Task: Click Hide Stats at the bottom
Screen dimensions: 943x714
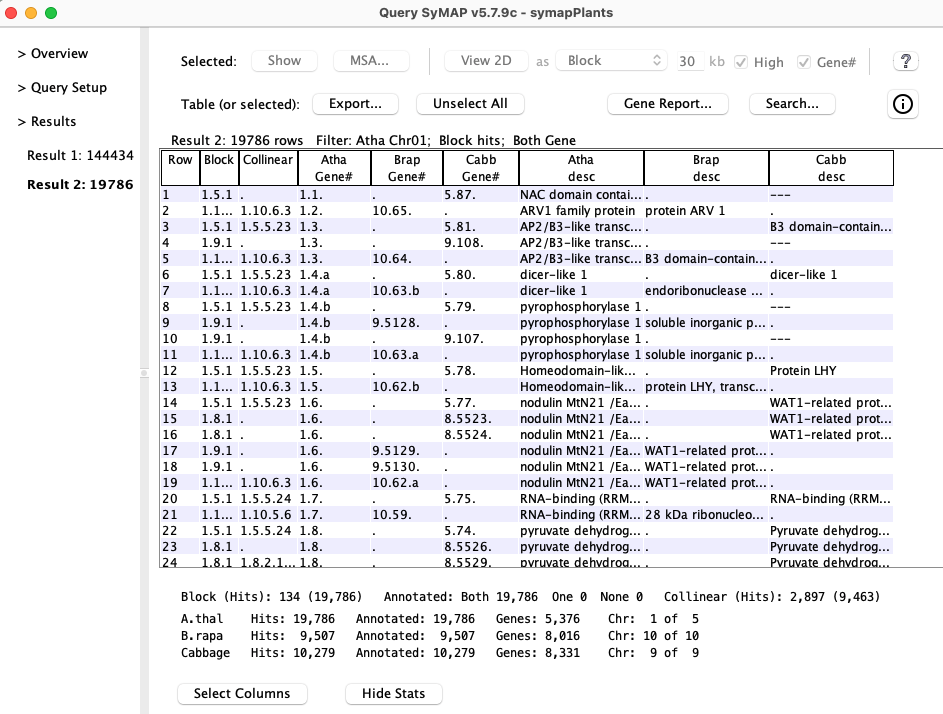Action: tap(393, 693)
